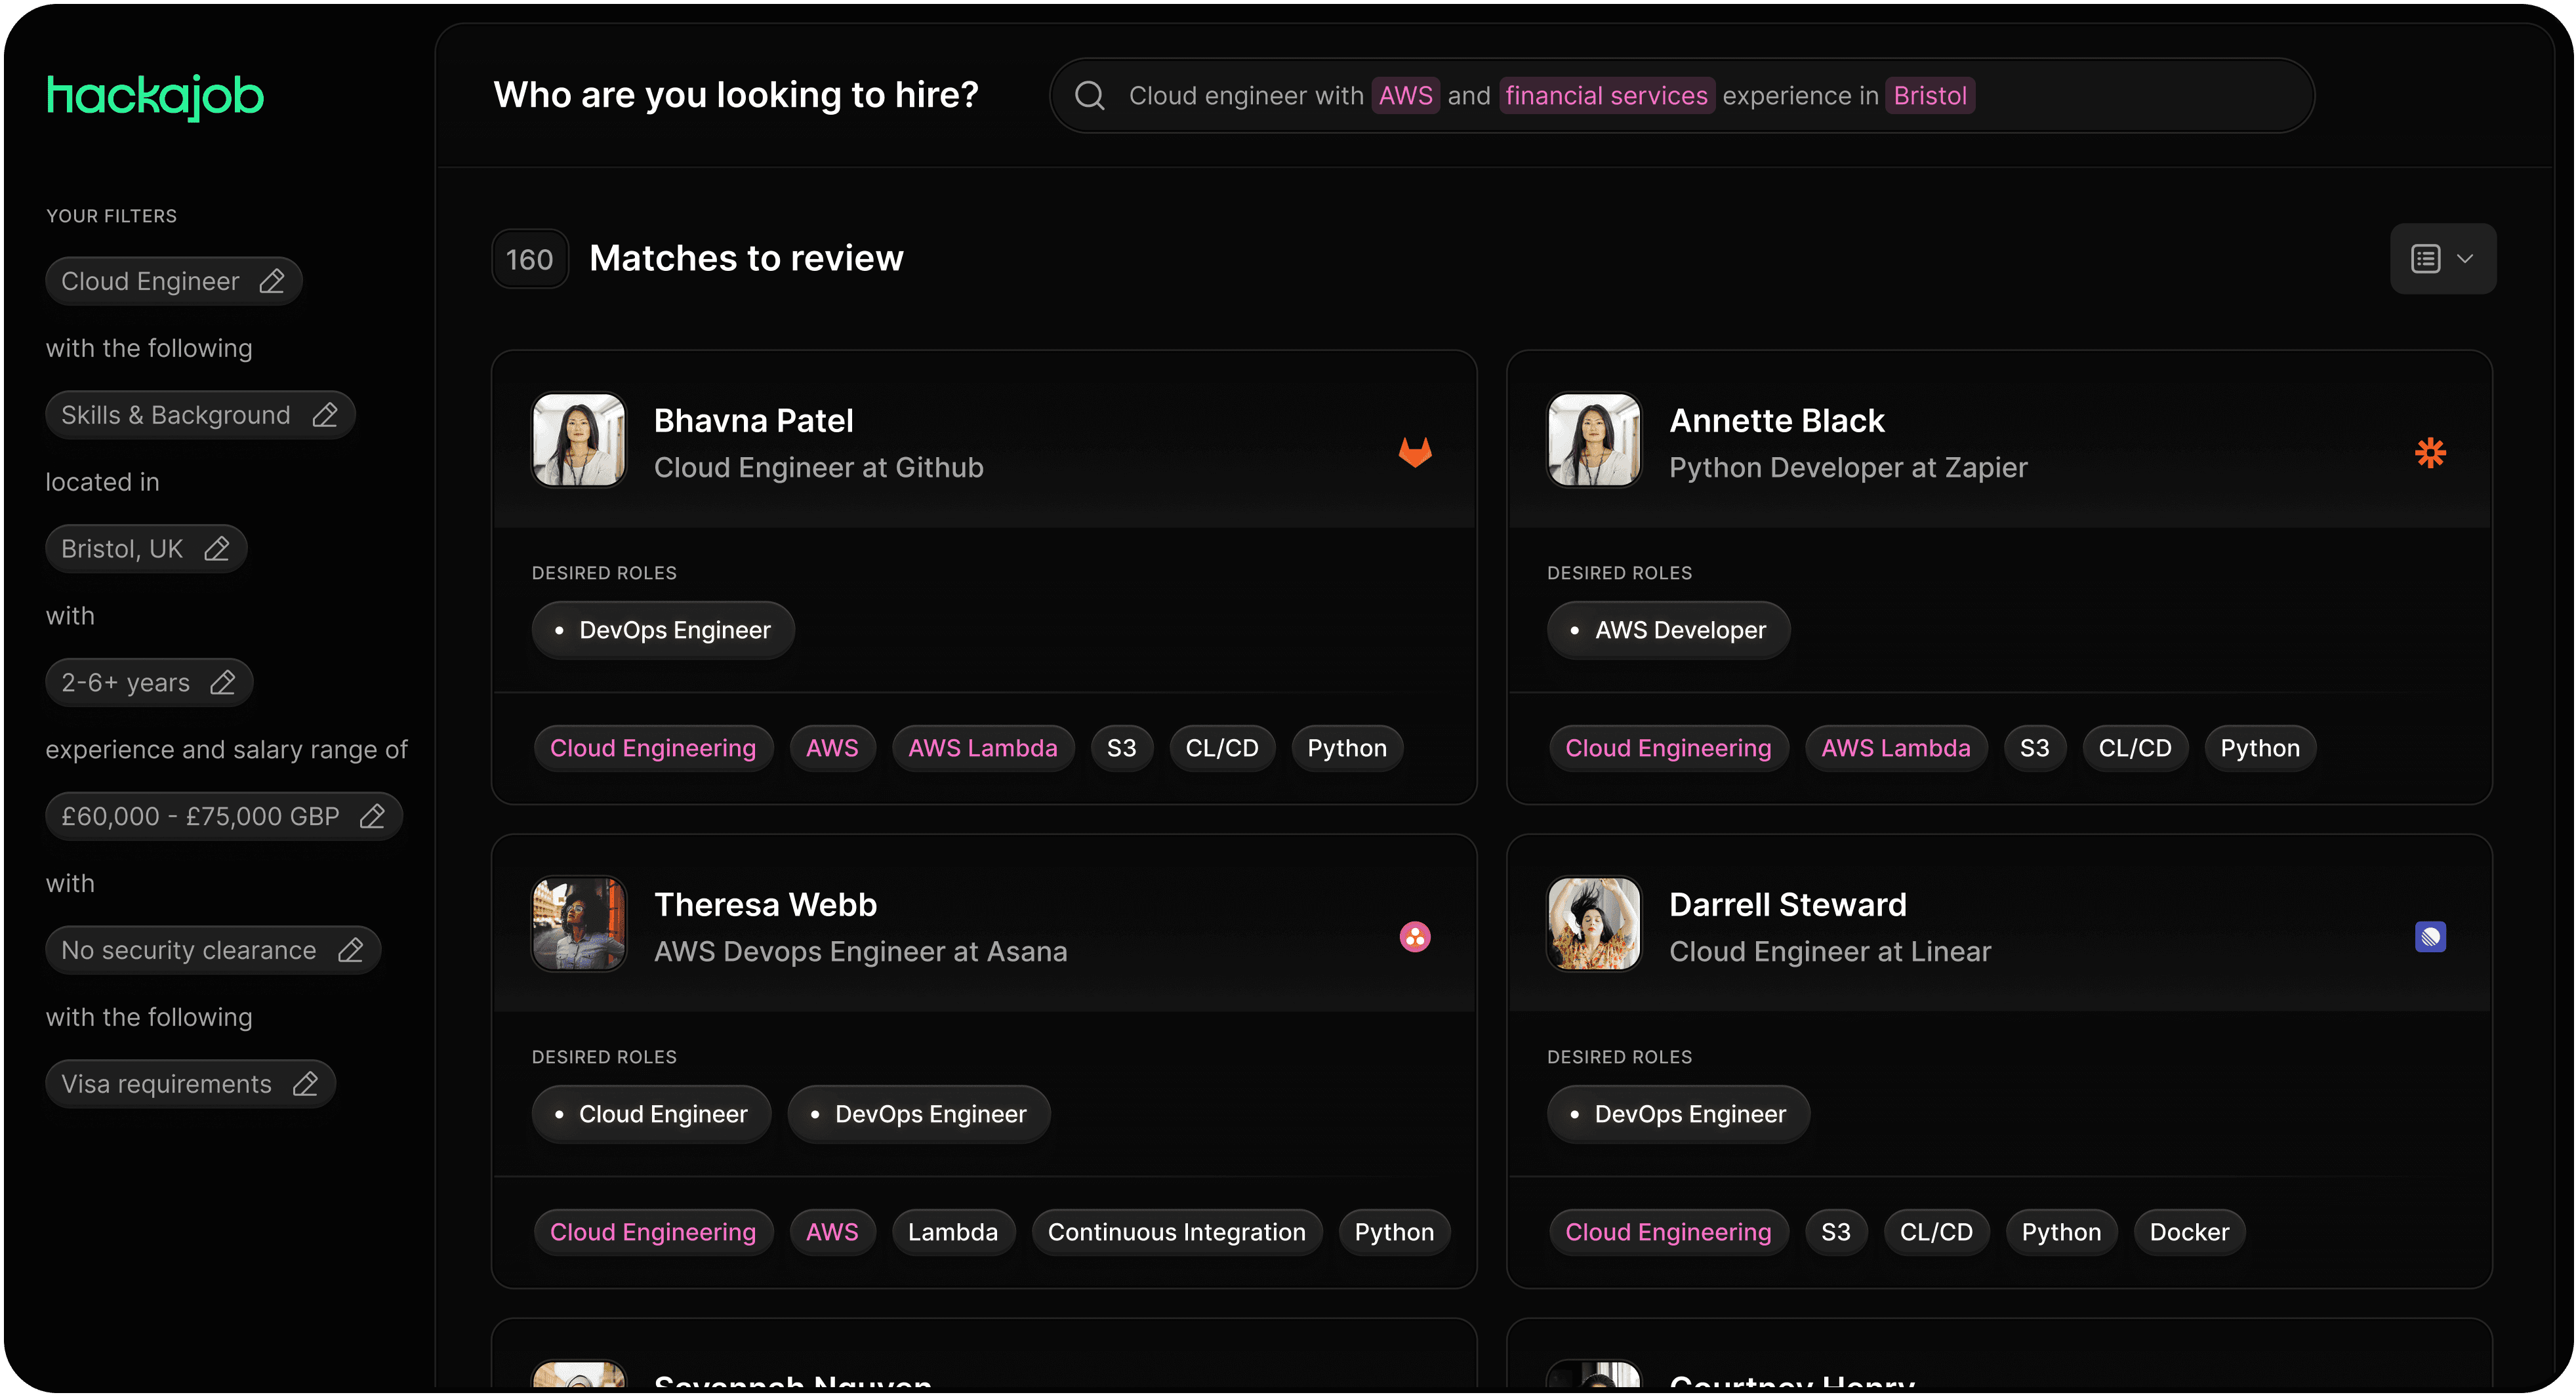Viewport: 2576px width, 1397px height.
Task: Open Bhavna Patel's candidate name
Action: pyautogui.click(x=754, y=421)
